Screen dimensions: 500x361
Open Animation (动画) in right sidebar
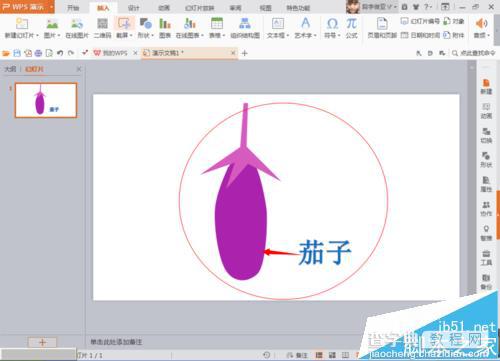(486, 111)
